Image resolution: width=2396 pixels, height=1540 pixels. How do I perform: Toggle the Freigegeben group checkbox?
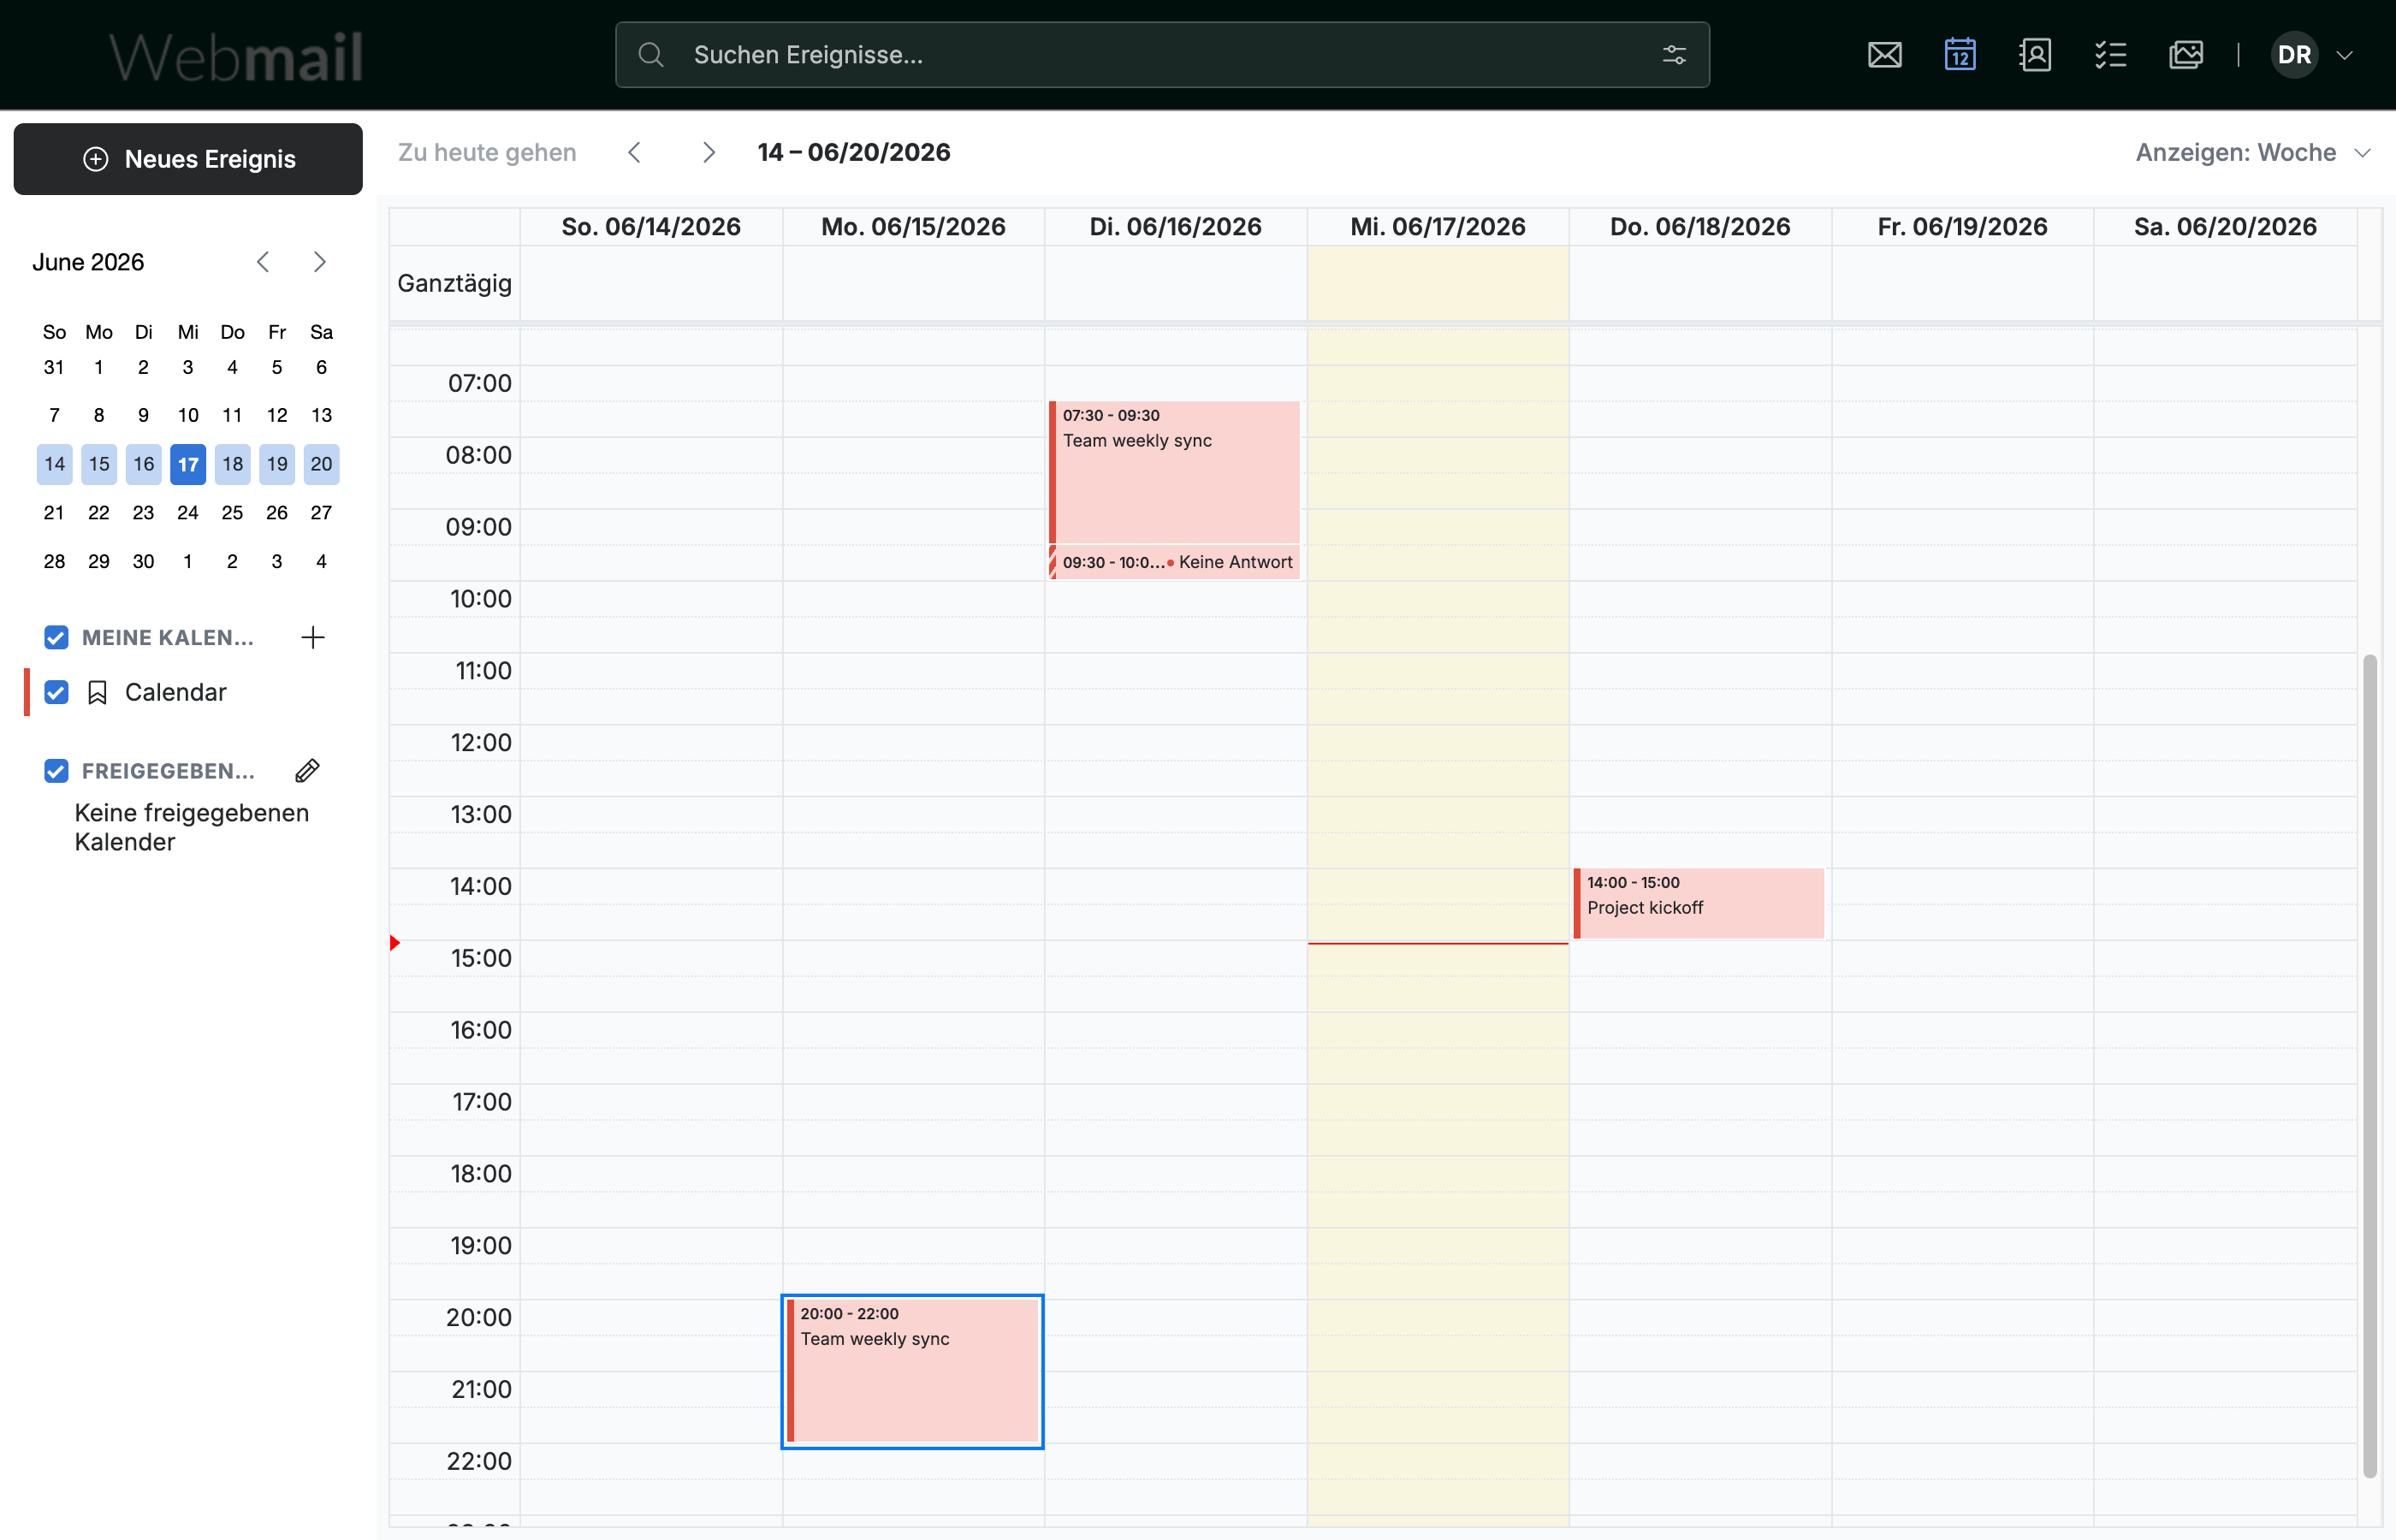click(56, 770)
